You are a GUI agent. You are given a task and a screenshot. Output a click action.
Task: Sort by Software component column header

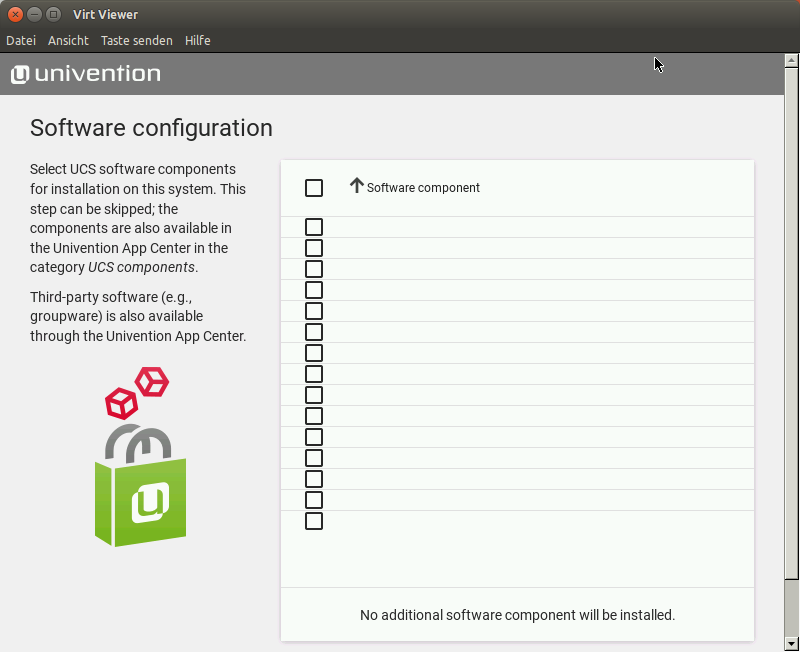point(423,188)
